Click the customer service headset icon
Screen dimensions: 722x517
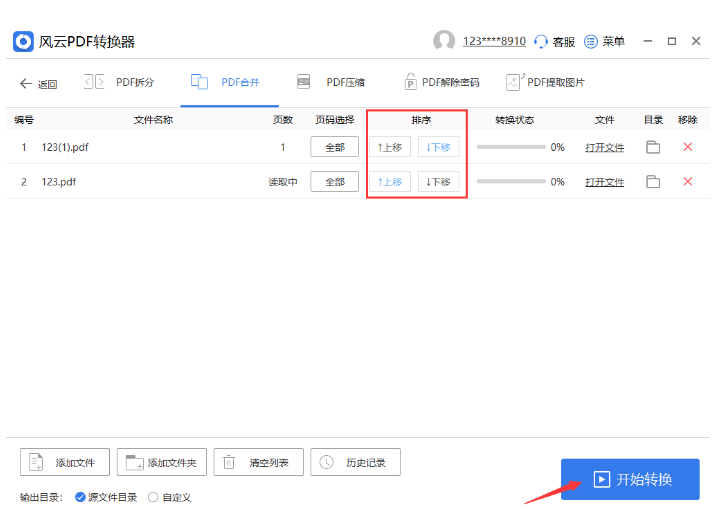(x=541, y=41)
